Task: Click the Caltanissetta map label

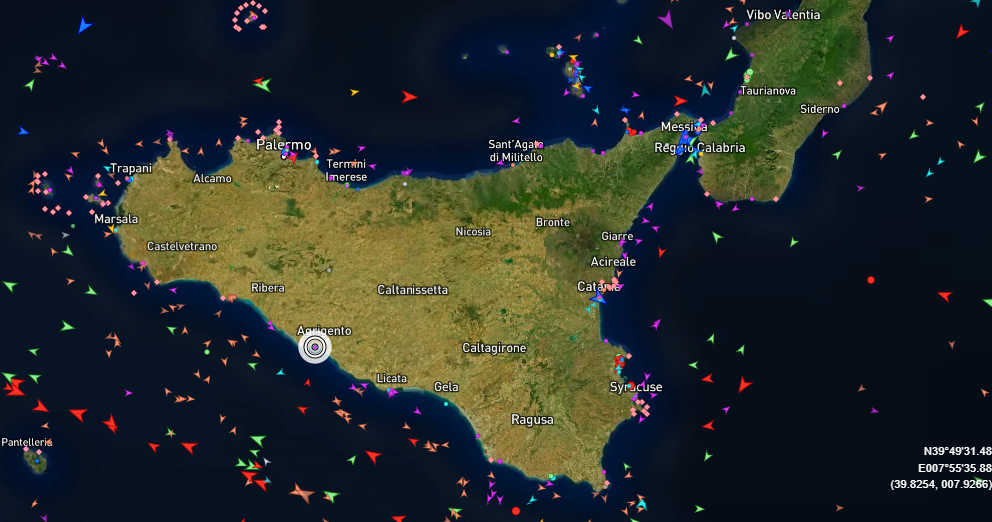Action: click(x=412, y=290)
